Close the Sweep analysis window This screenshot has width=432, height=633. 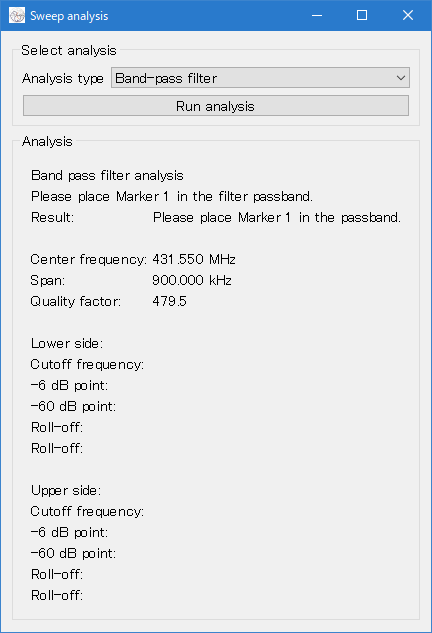(x=408, y=15)
